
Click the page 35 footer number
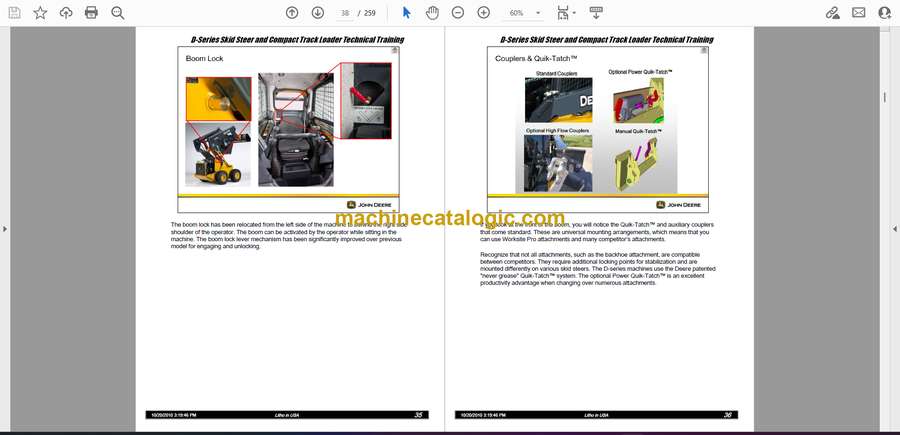point(418,415)
